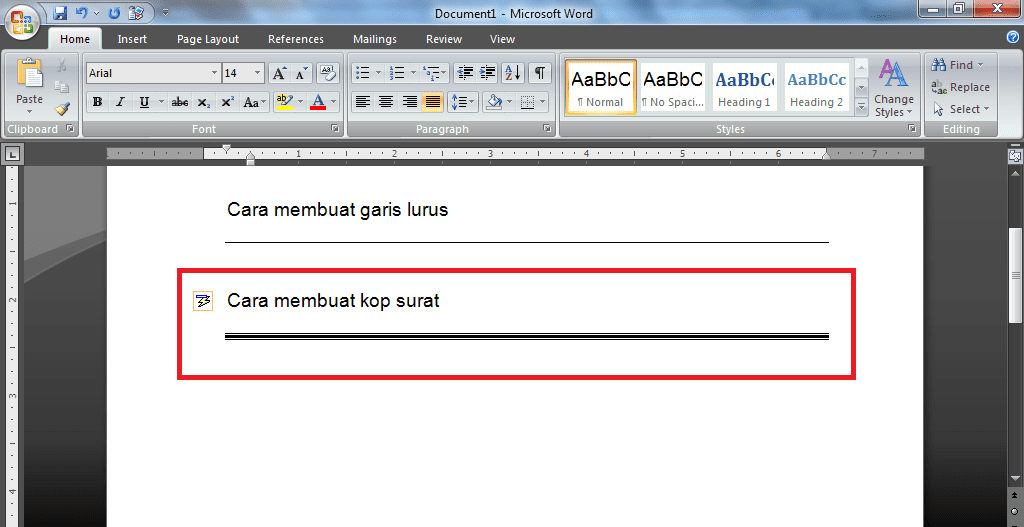Open the Find tool
The width and height of the screenshot is (1024, 527).
(x=957, y=65)
